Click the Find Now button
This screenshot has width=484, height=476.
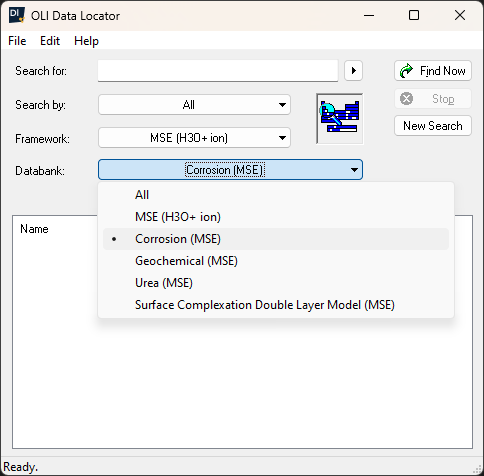[433, 71]
